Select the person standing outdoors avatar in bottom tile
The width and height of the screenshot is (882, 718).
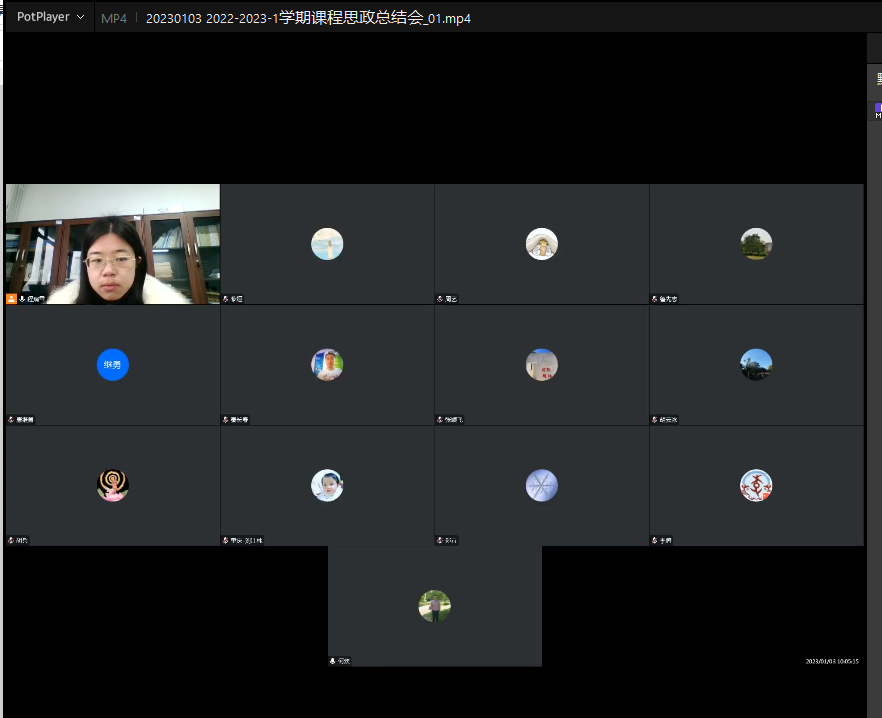click(434, 606)
